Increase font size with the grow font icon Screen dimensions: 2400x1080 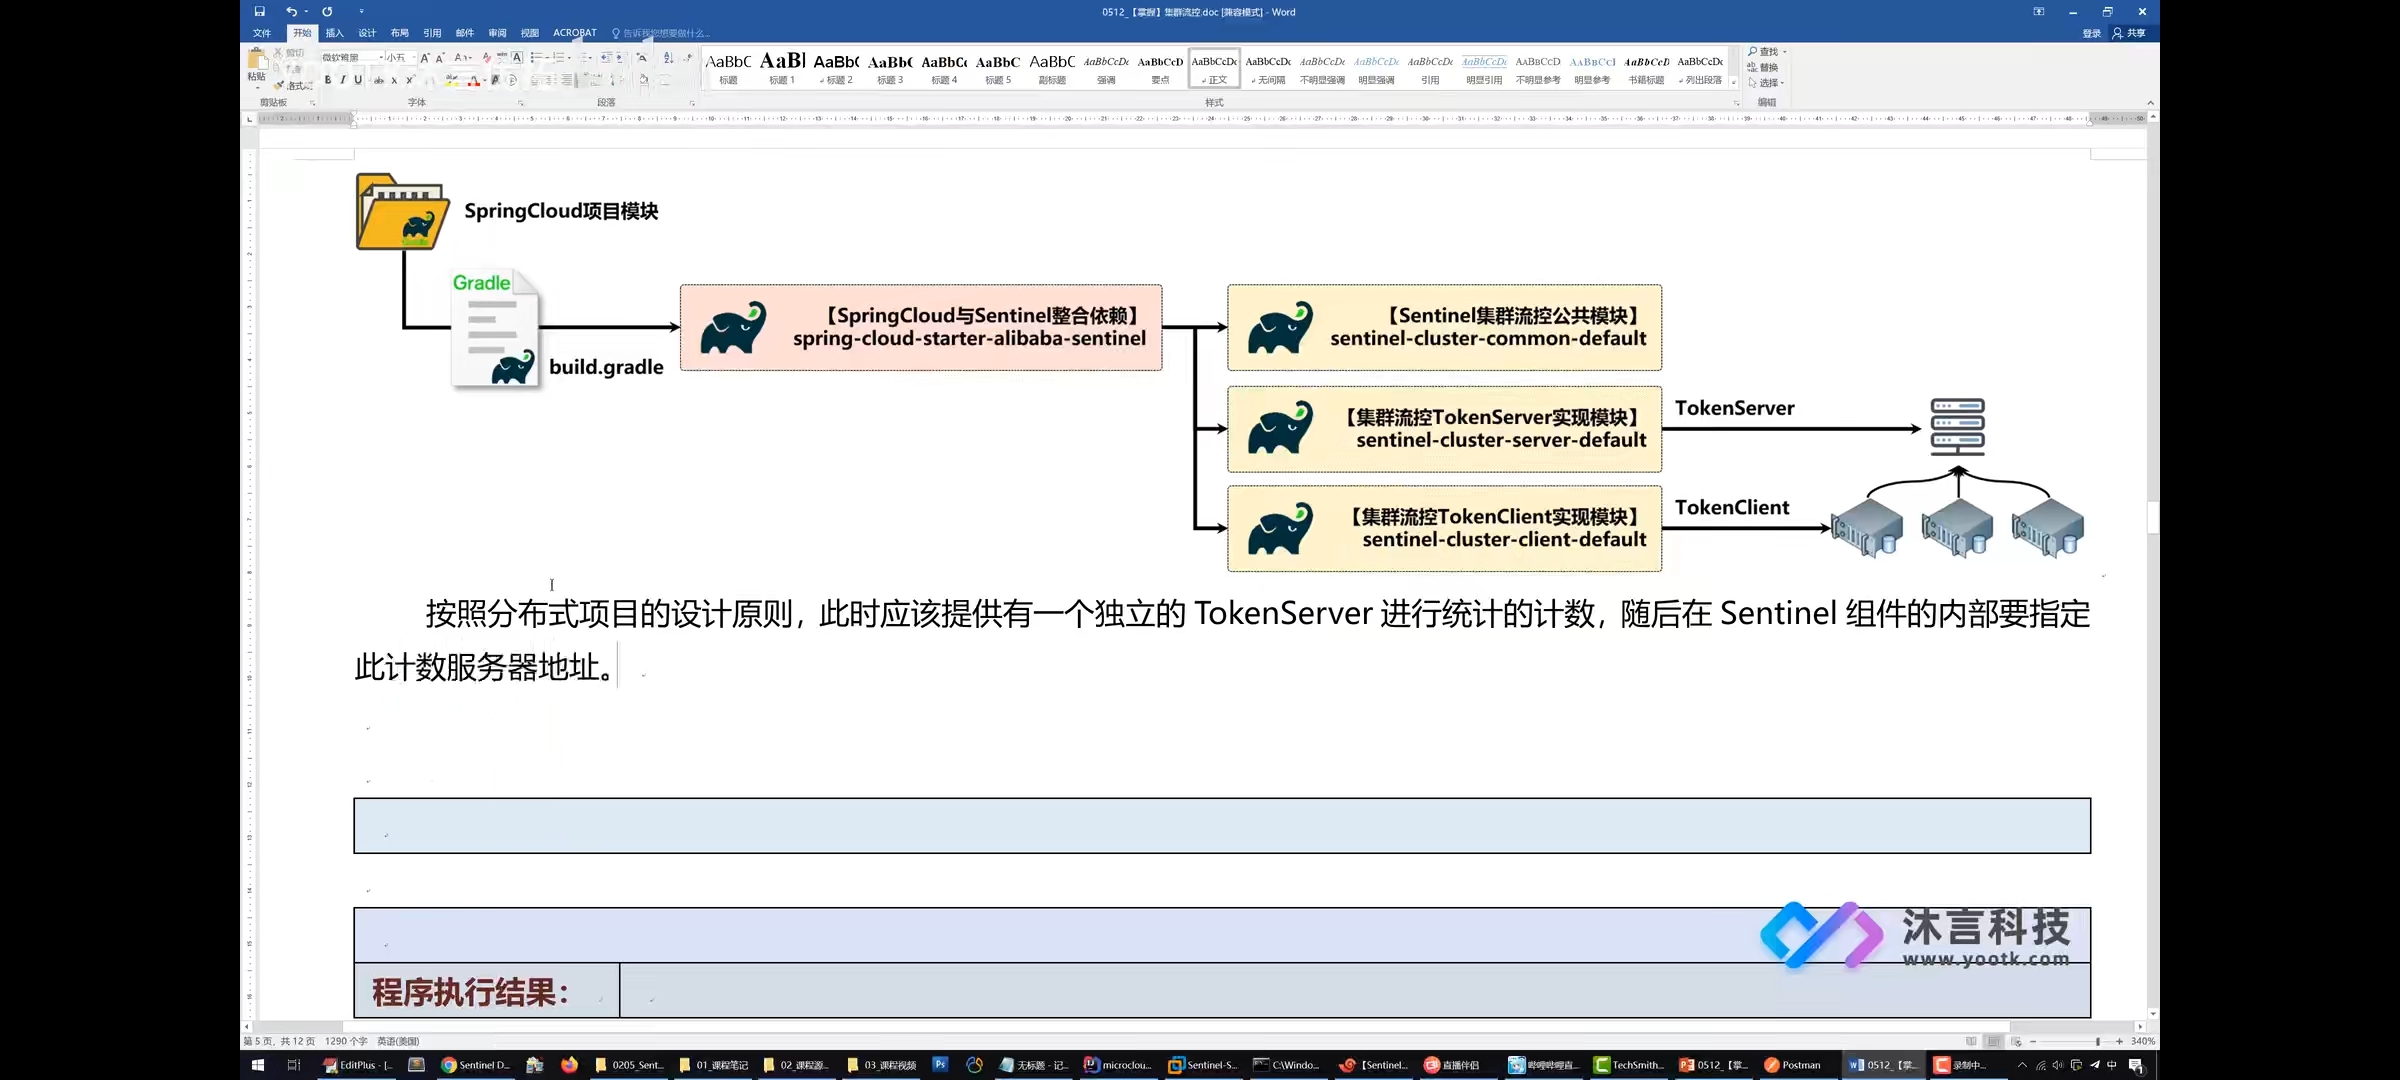[x=425, y=58]
